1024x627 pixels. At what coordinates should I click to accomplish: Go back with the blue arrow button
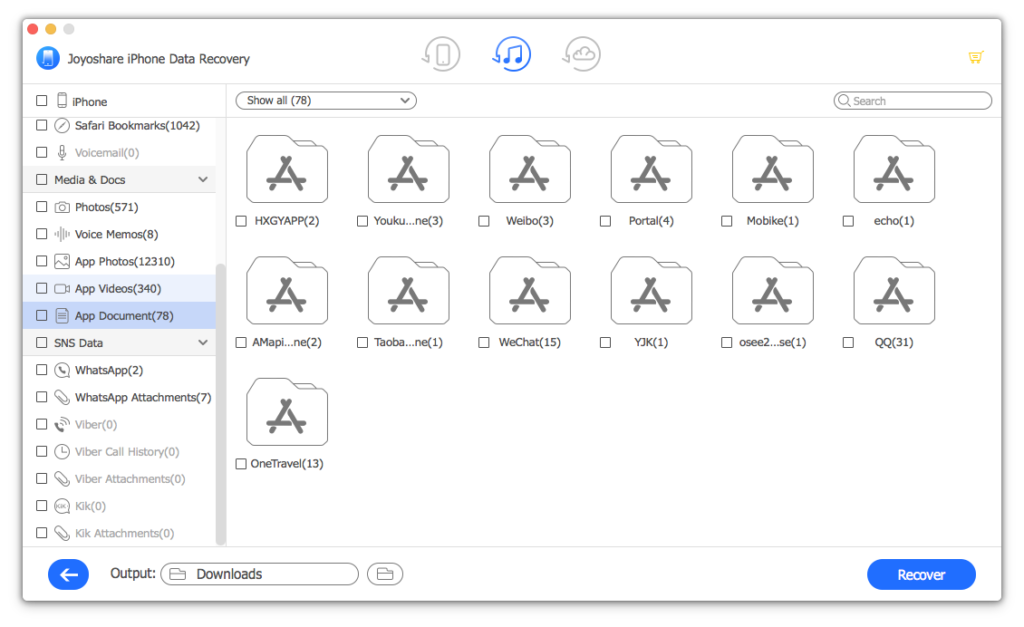click(x=69, y=575)
